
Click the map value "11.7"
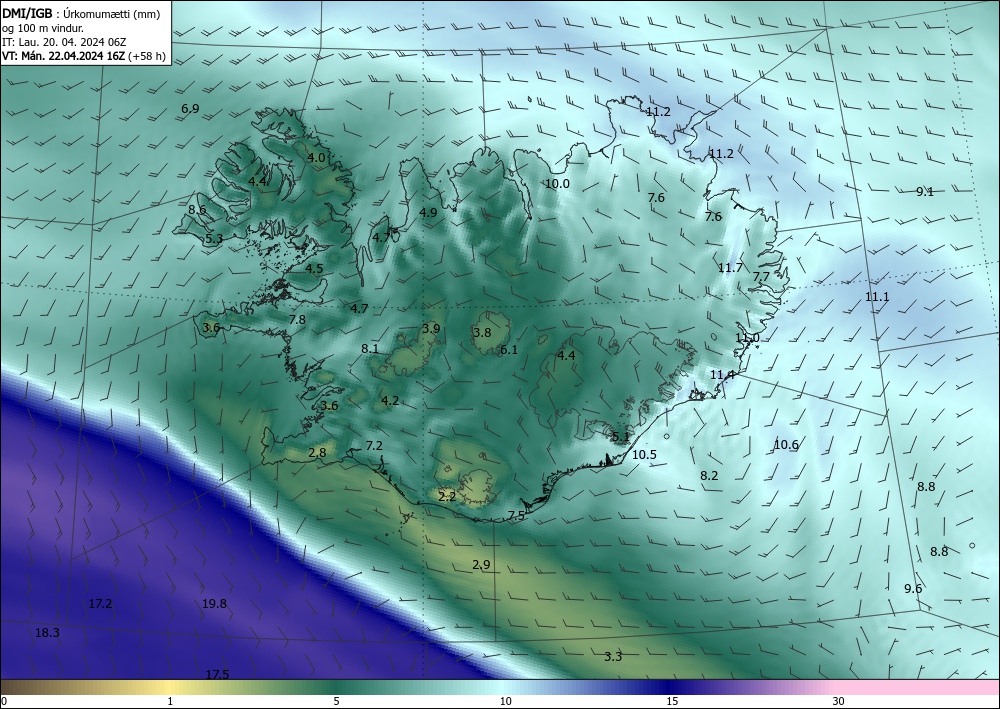pos(730,267)
